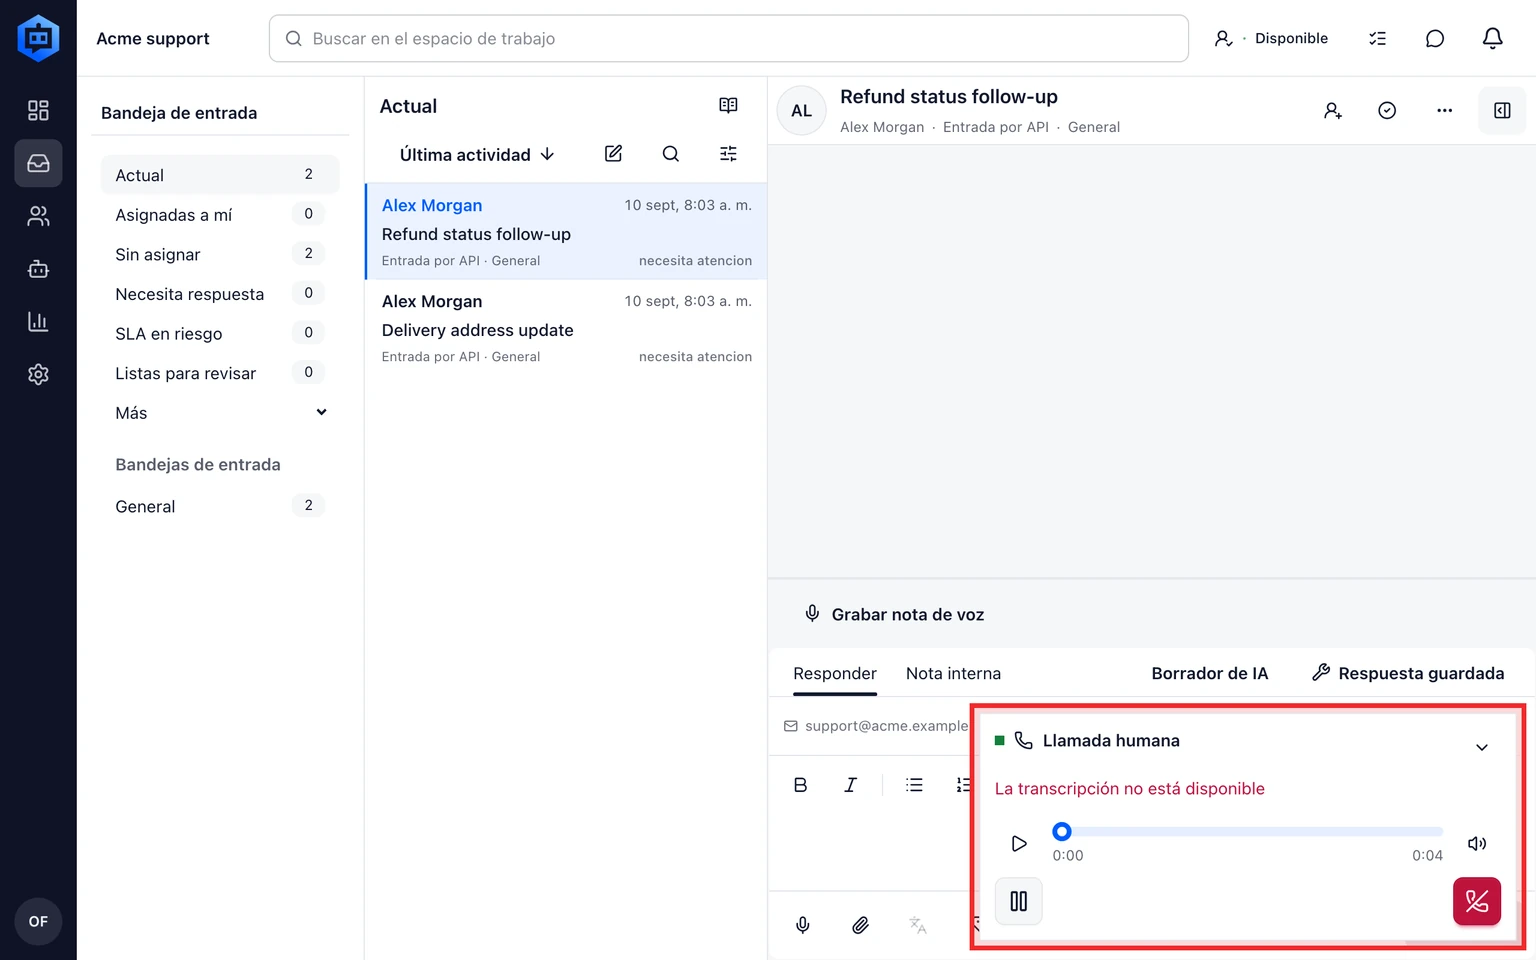This screenshot has width=1536, height=960.
Task: Select Necesita respuesta view
Action: [x=220, y=294]
